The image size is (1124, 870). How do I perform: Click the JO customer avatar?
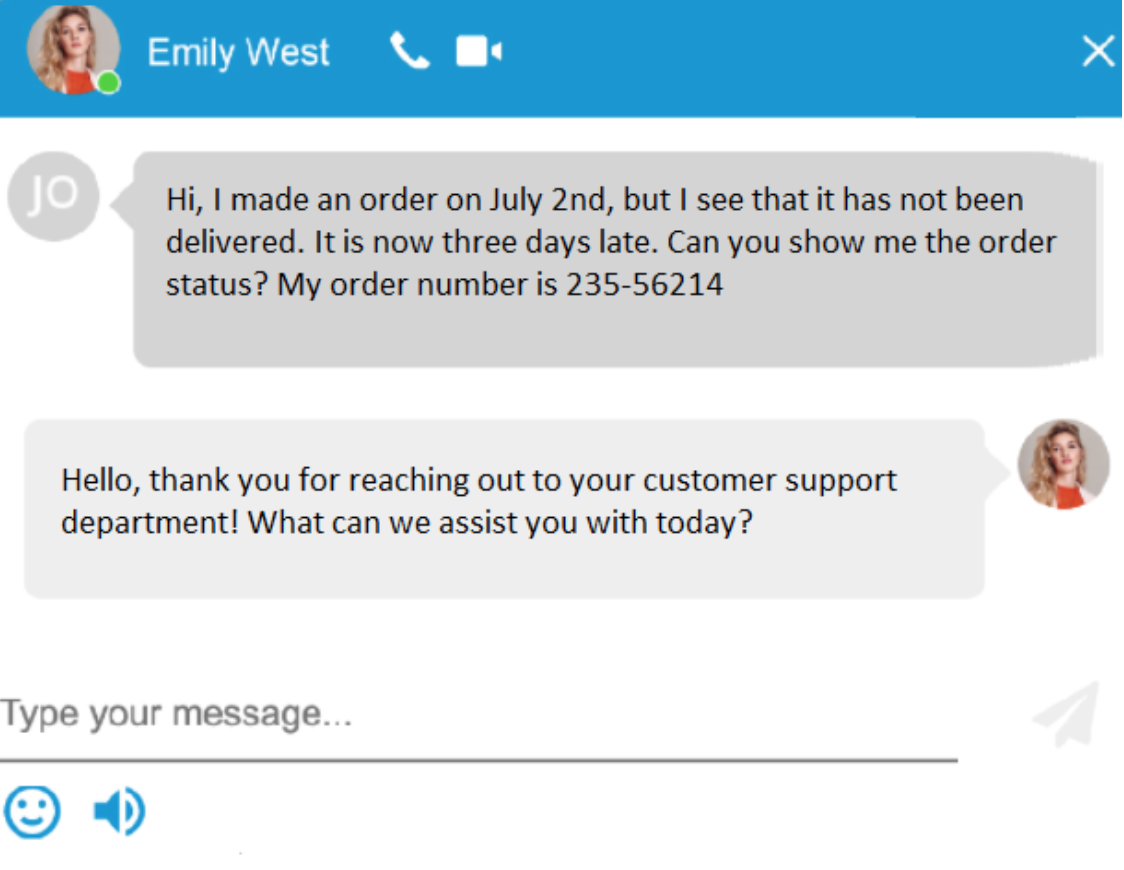tap(53, 197)
